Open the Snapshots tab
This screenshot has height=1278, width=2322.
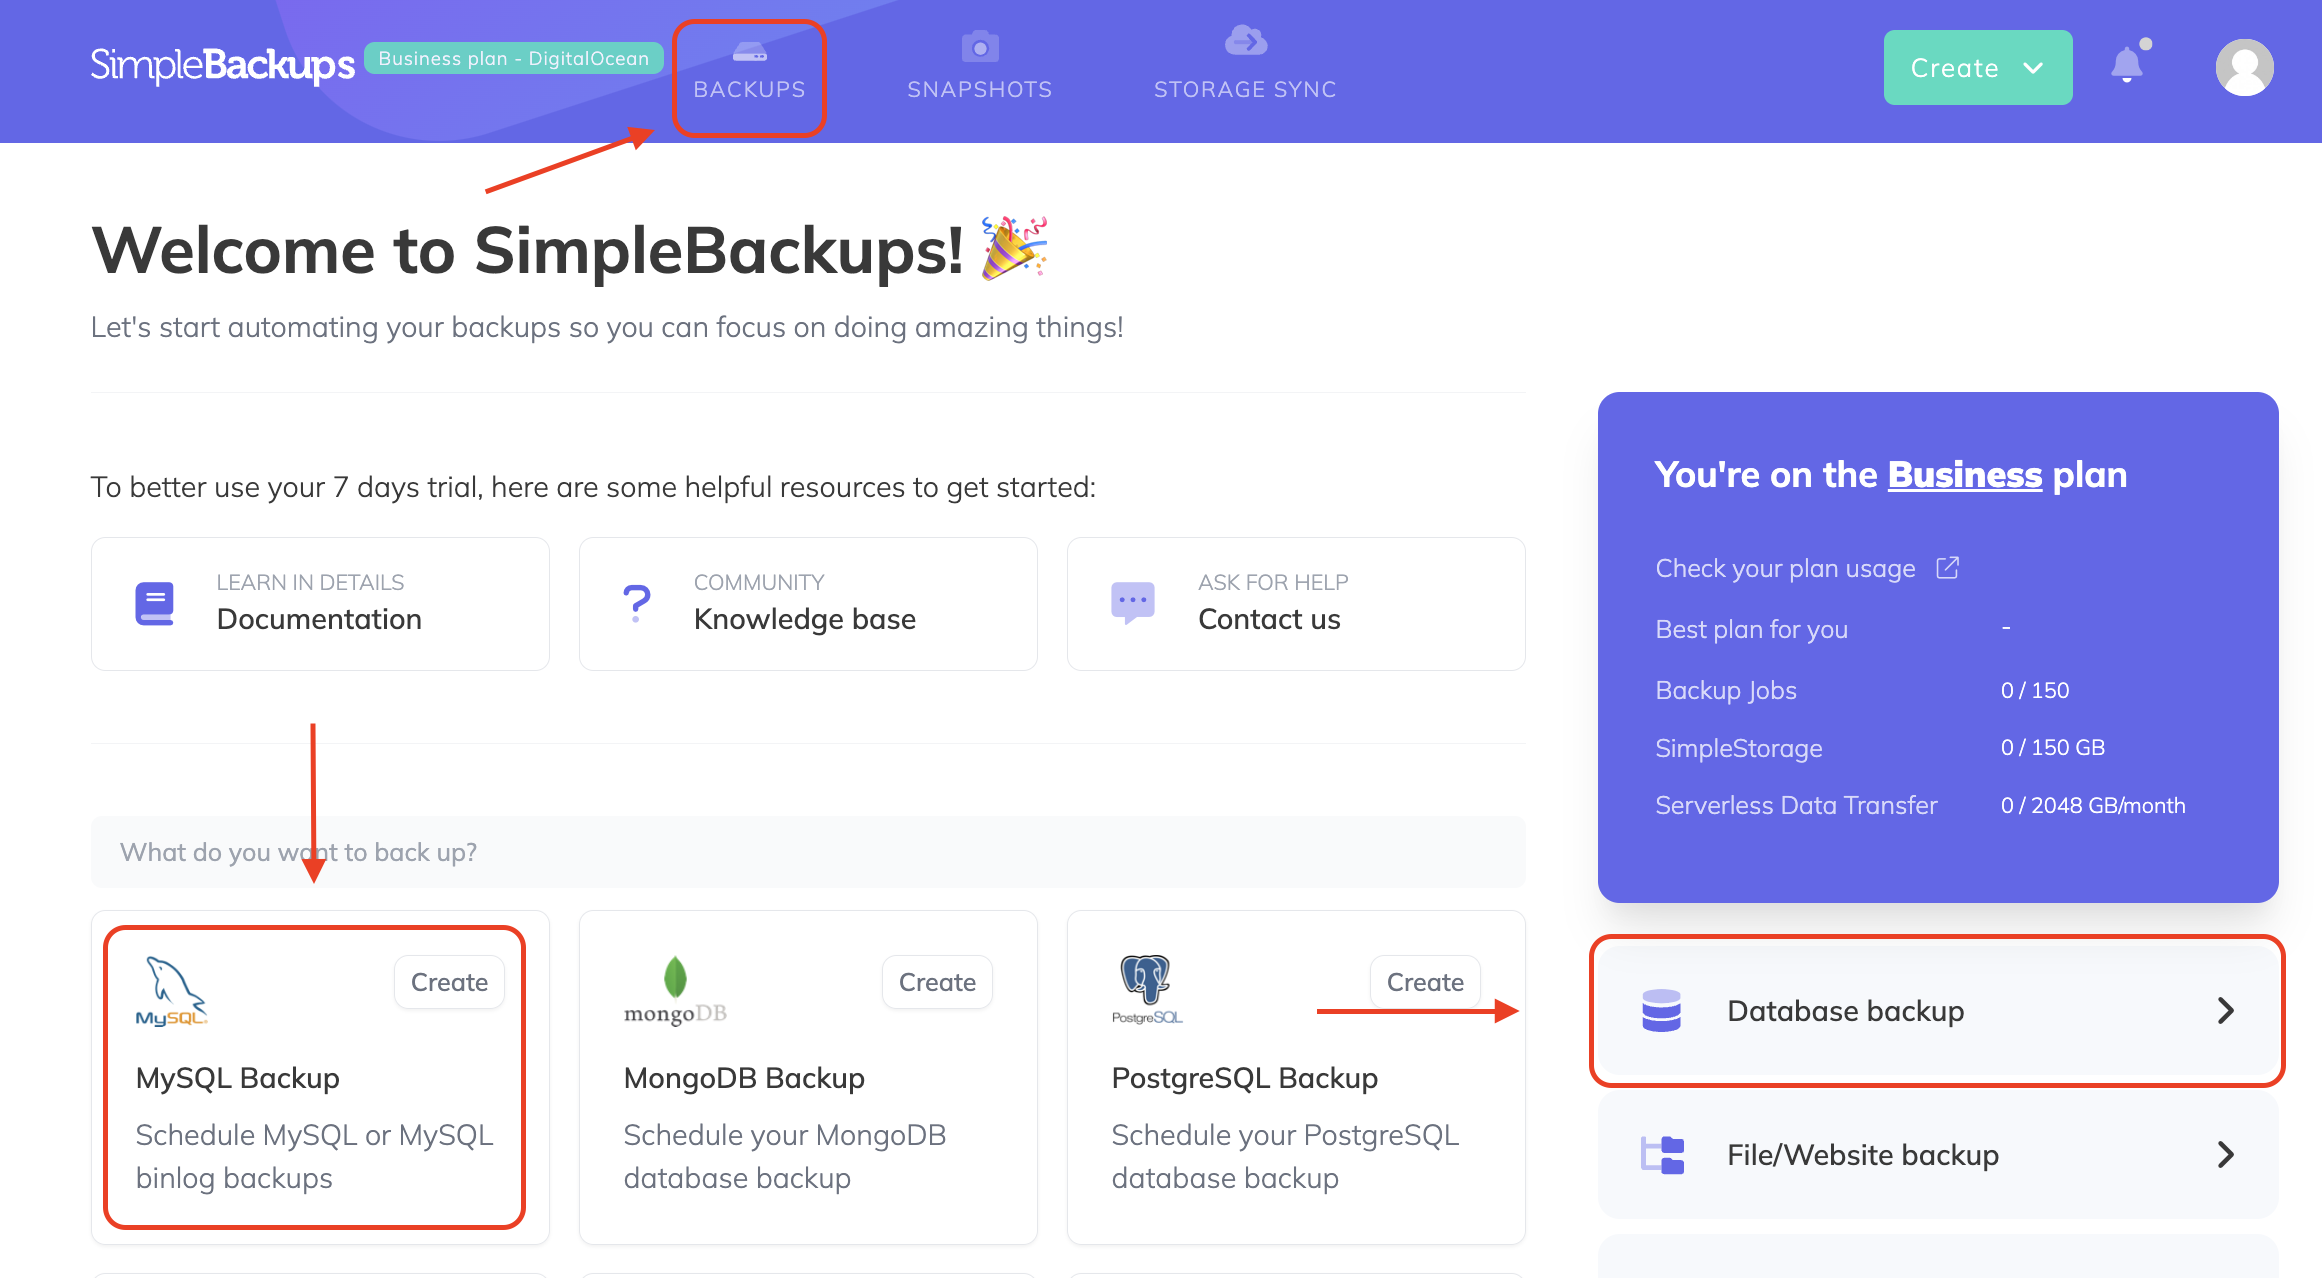coord(979,68)
